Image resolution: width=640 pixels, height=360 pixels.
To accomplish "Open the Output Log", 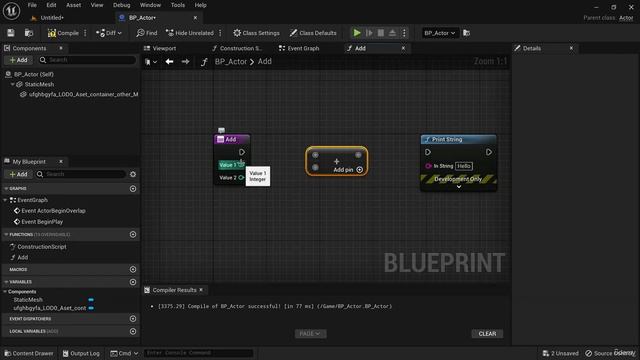I will pyautogui.click(x=81, y=353).
